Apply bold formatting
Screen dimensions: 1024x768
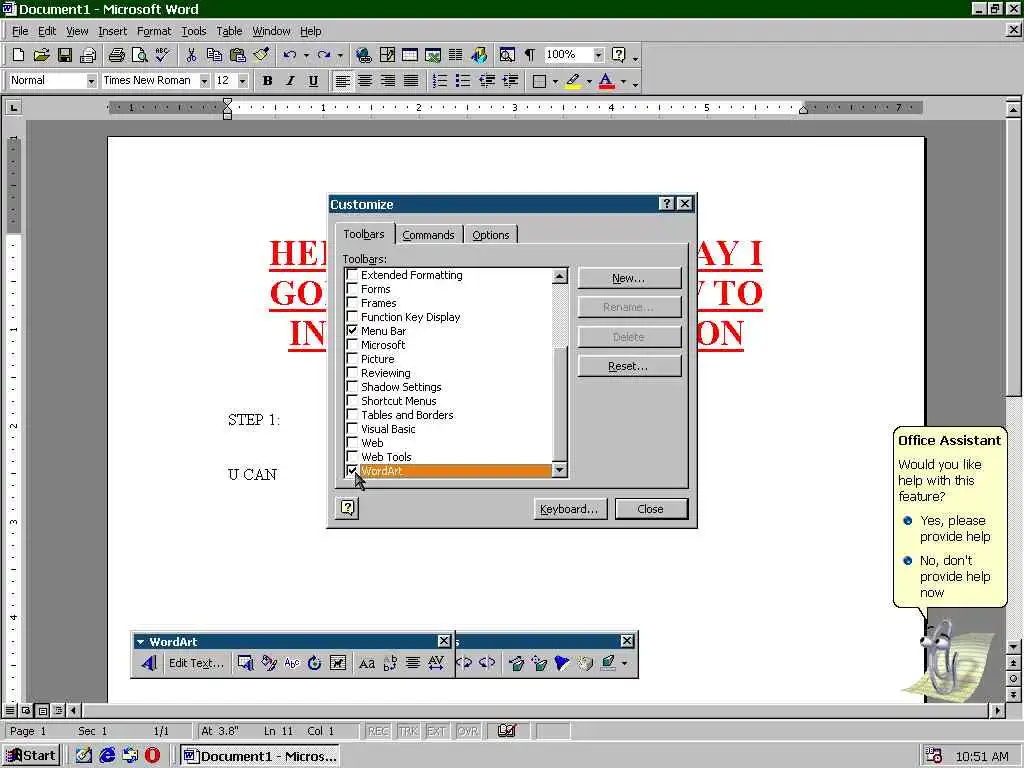click(x=267, y=81)
